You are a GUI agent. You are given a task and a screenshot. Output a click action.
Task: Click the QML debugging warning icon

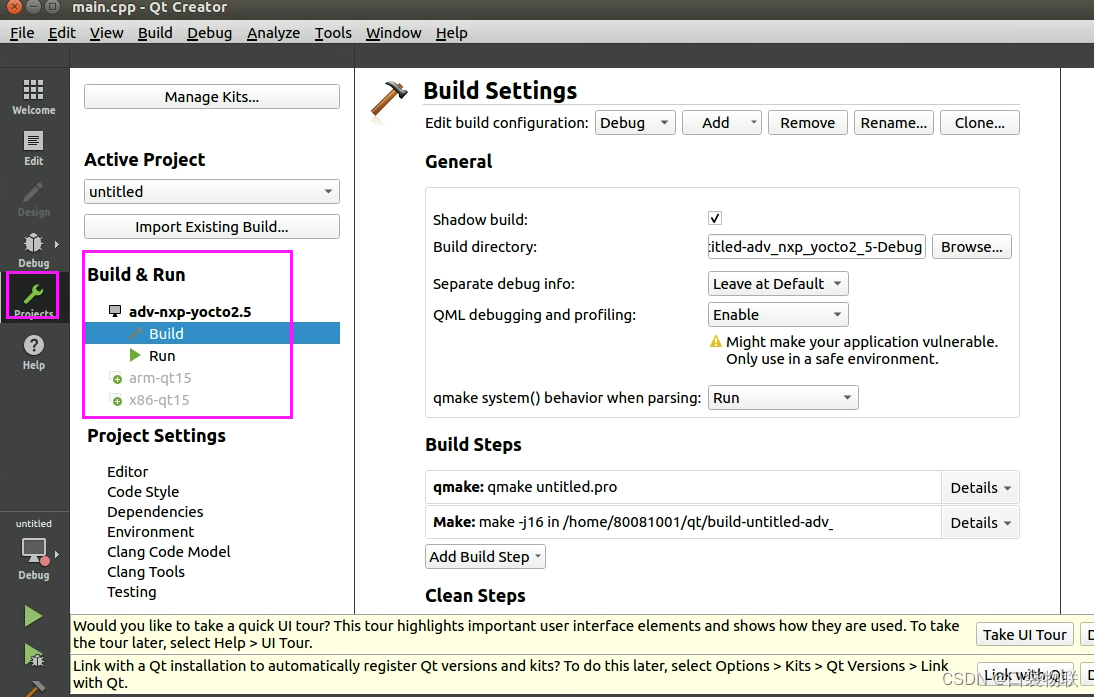pos(716,342)
